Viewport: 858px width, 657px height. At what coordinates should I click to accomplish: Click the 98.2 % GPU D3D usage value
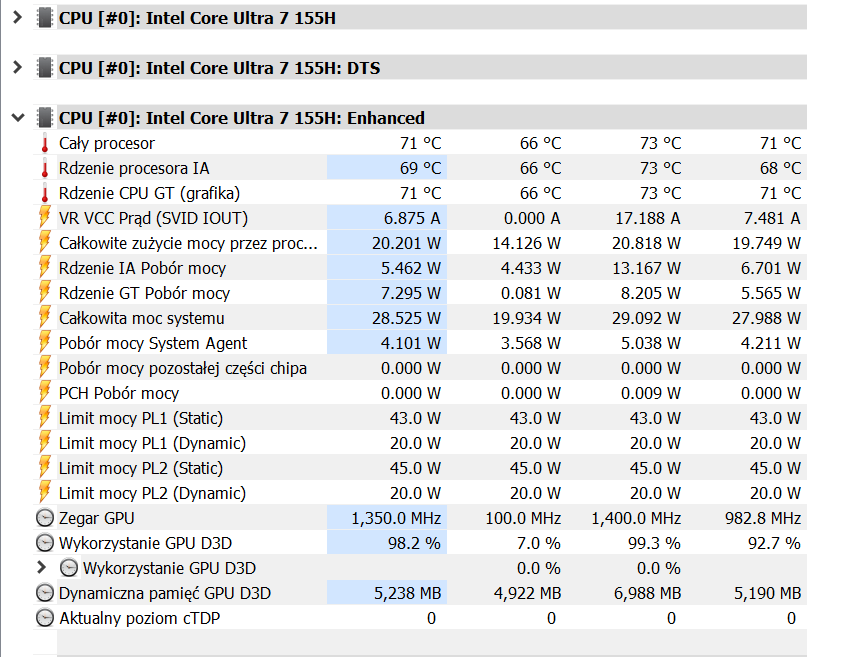coord(410,543)
